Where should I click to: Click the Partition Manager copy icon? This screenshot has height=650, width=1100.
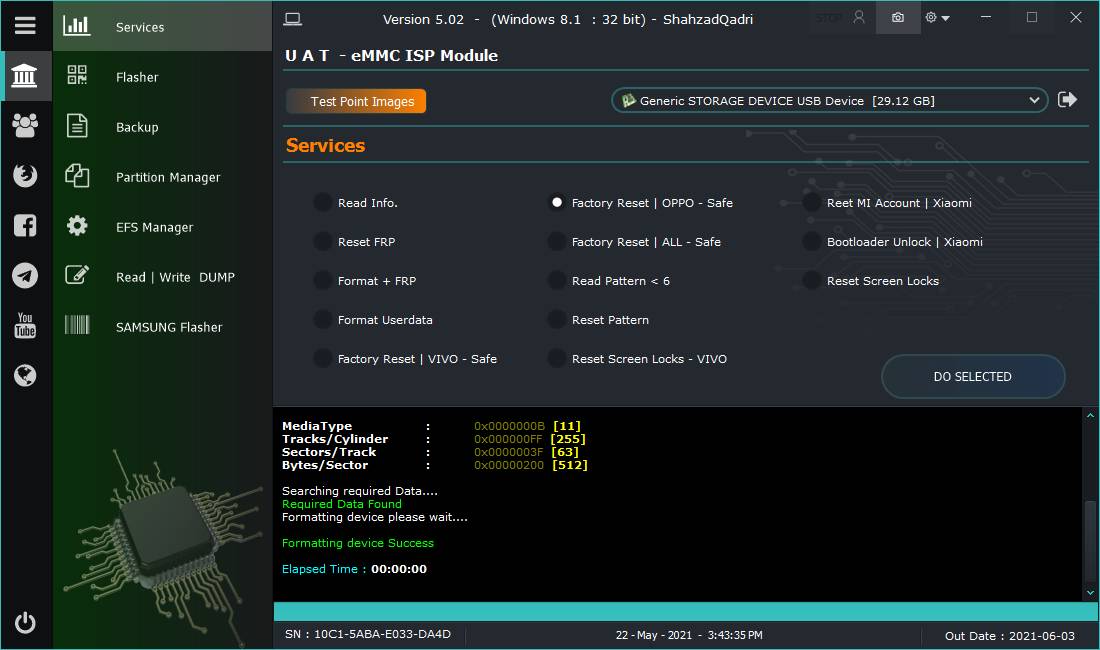coord(77,175)
